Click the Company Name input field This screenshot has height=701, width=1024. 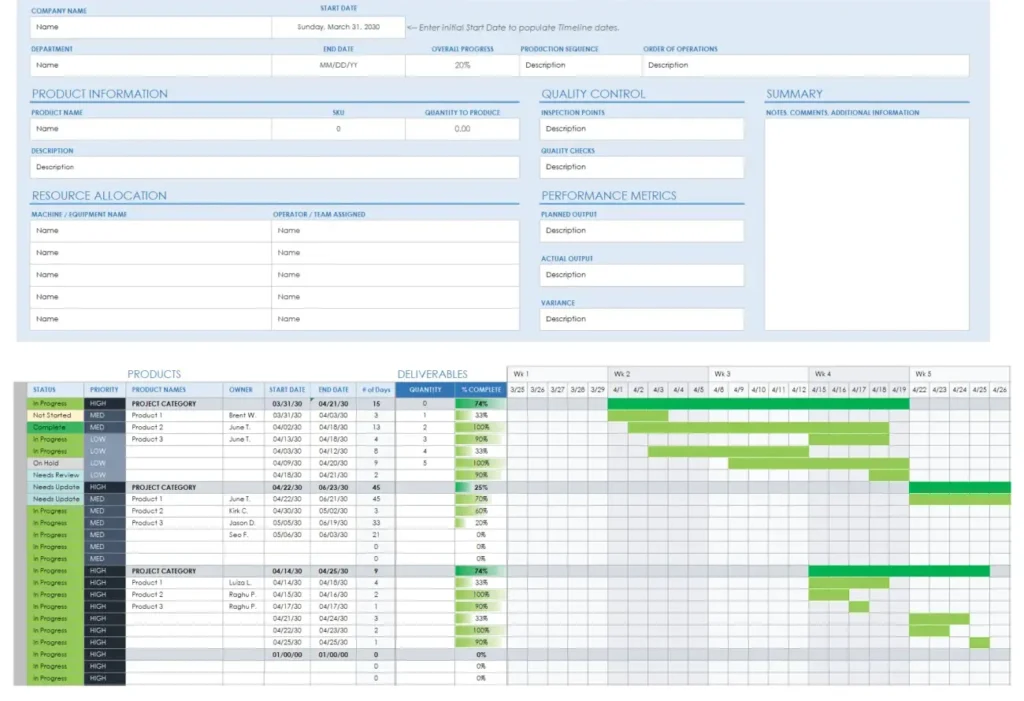151,27
